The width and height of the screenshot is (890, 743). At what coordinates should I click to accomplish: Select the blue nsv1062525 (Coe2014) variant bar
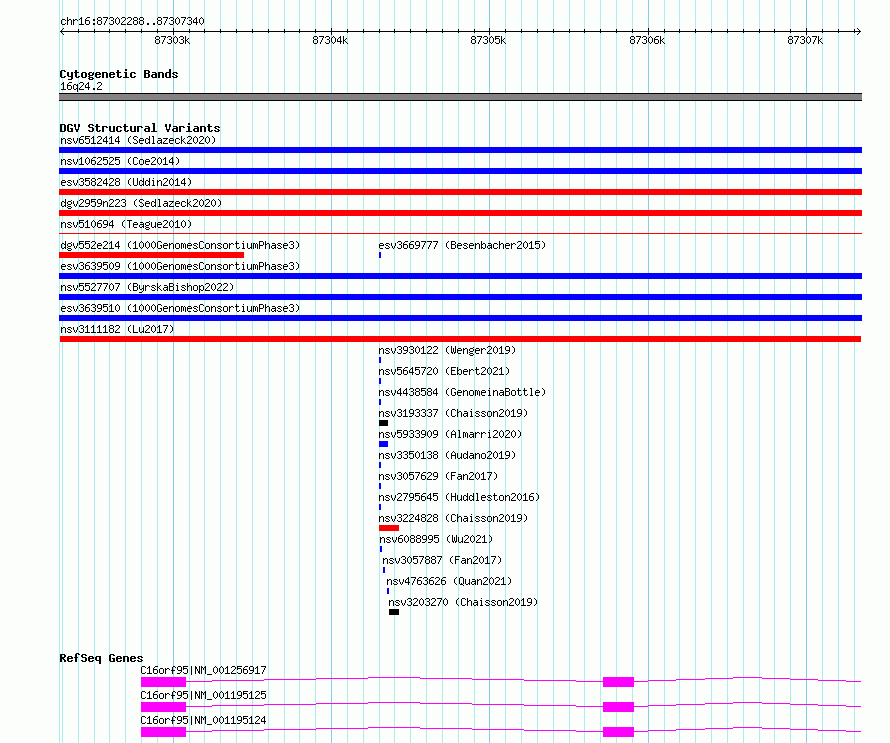(x=460, y=171)
